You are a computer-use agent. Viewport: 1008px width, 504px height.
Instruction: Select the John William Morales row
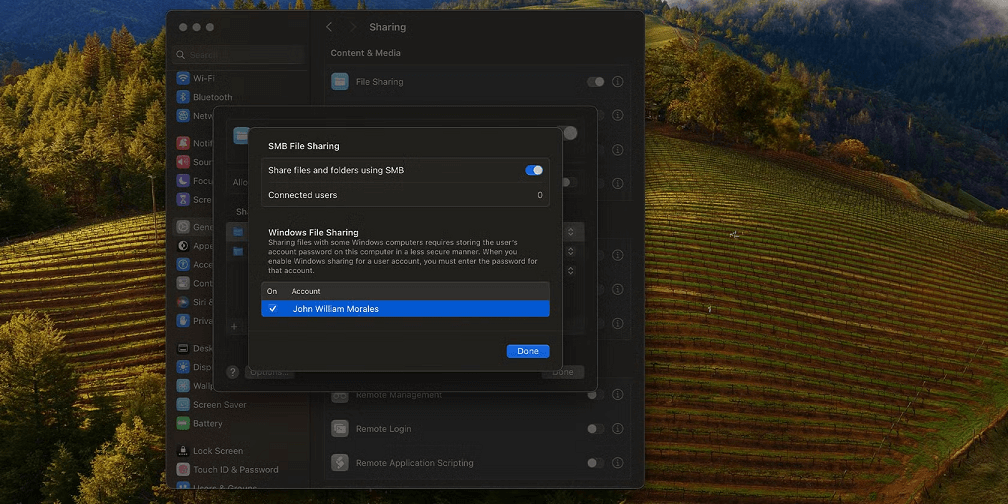405,309
